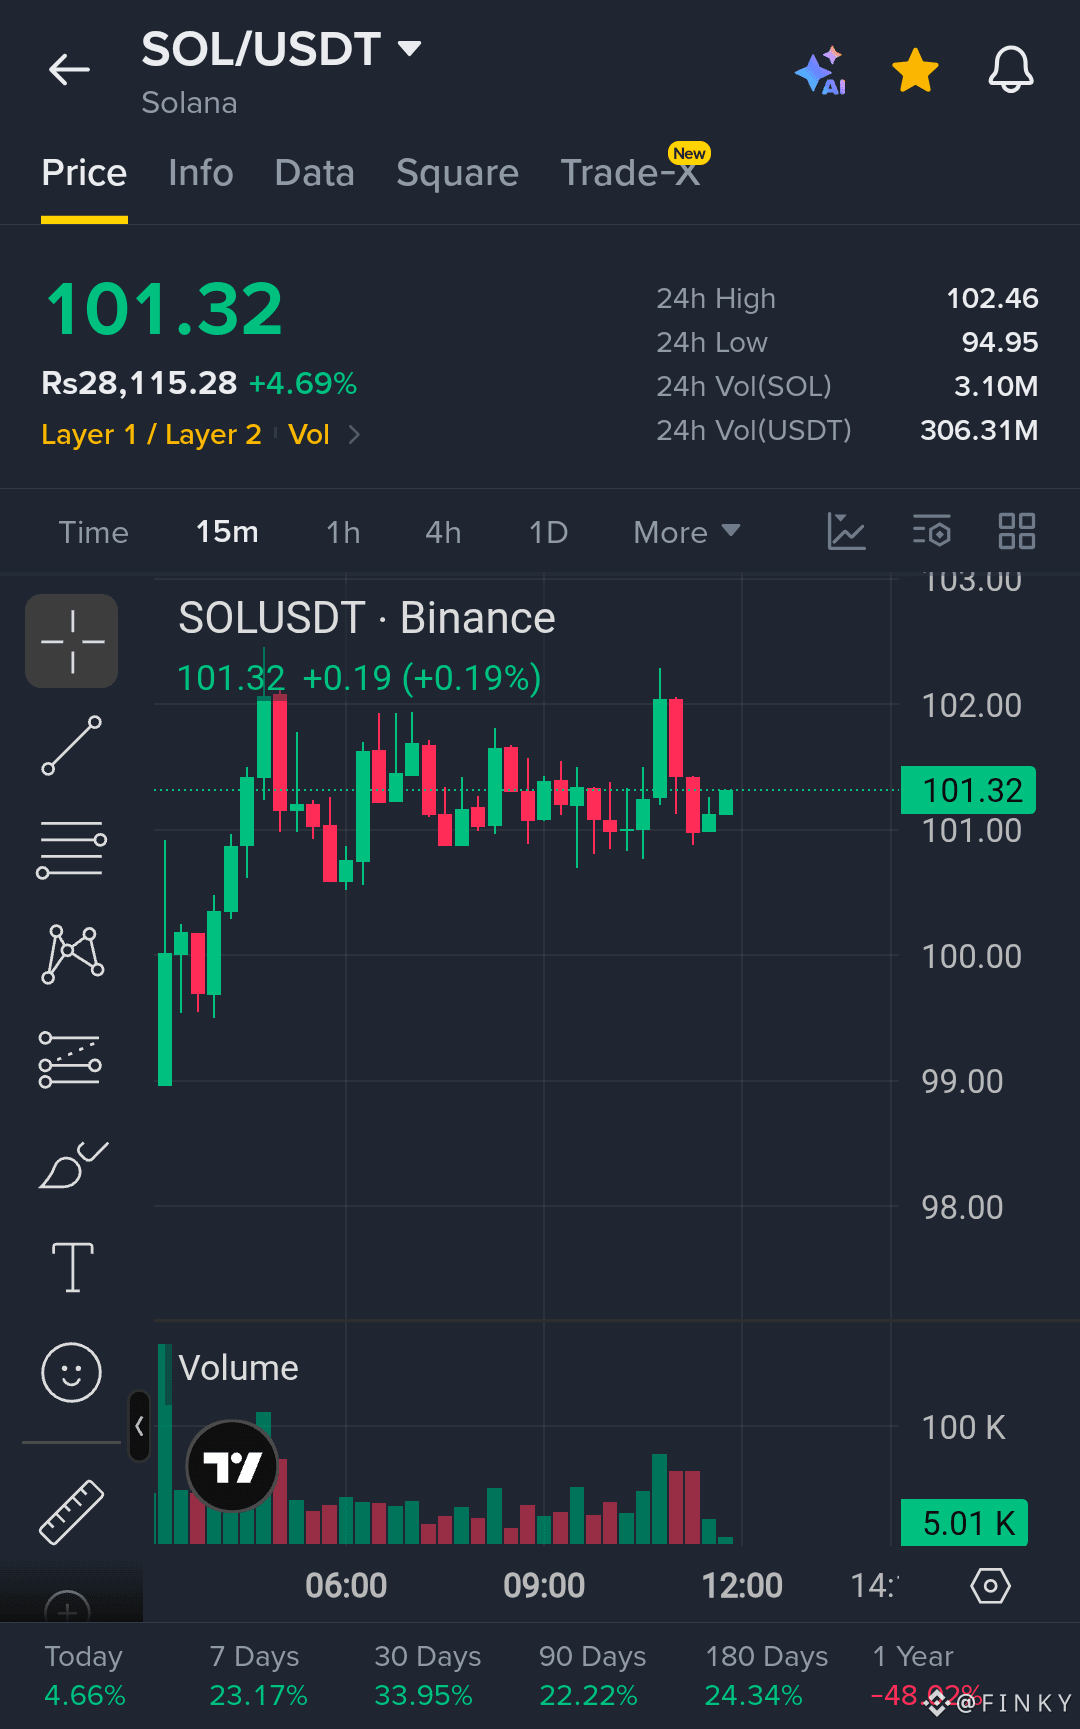This screenshot has height=1729, width=1080.
Task: Tap the 06:00 time axis label
Action: pos(346,1586)
